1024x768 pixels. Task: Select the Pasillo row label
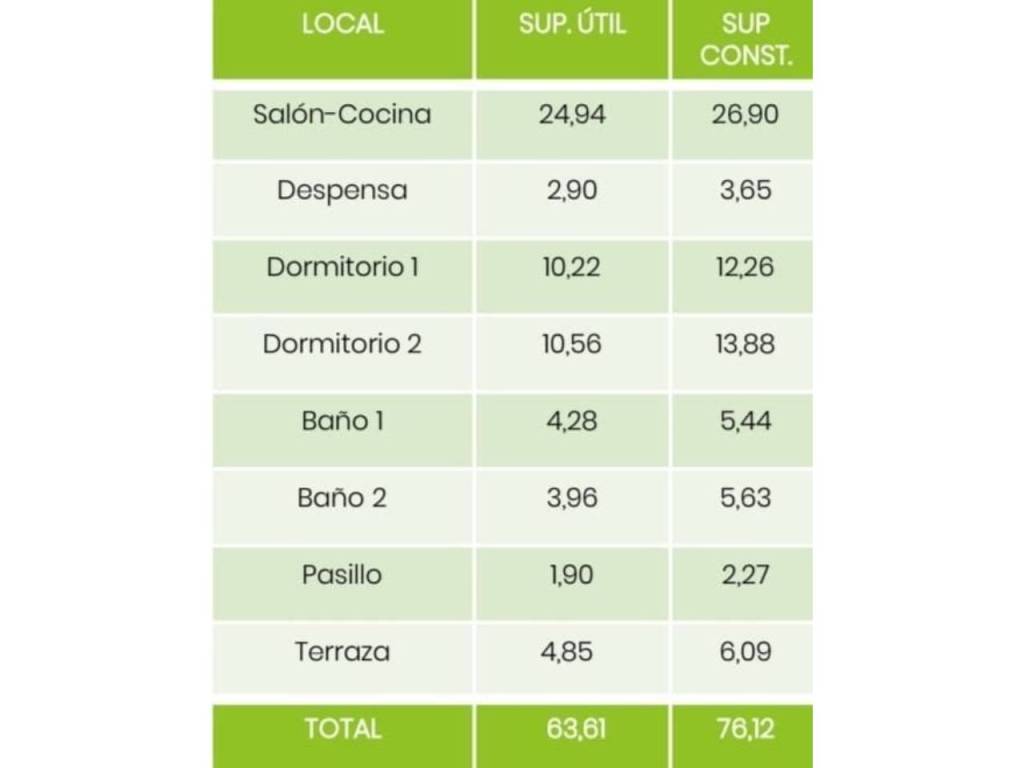[x=342, y=575]
